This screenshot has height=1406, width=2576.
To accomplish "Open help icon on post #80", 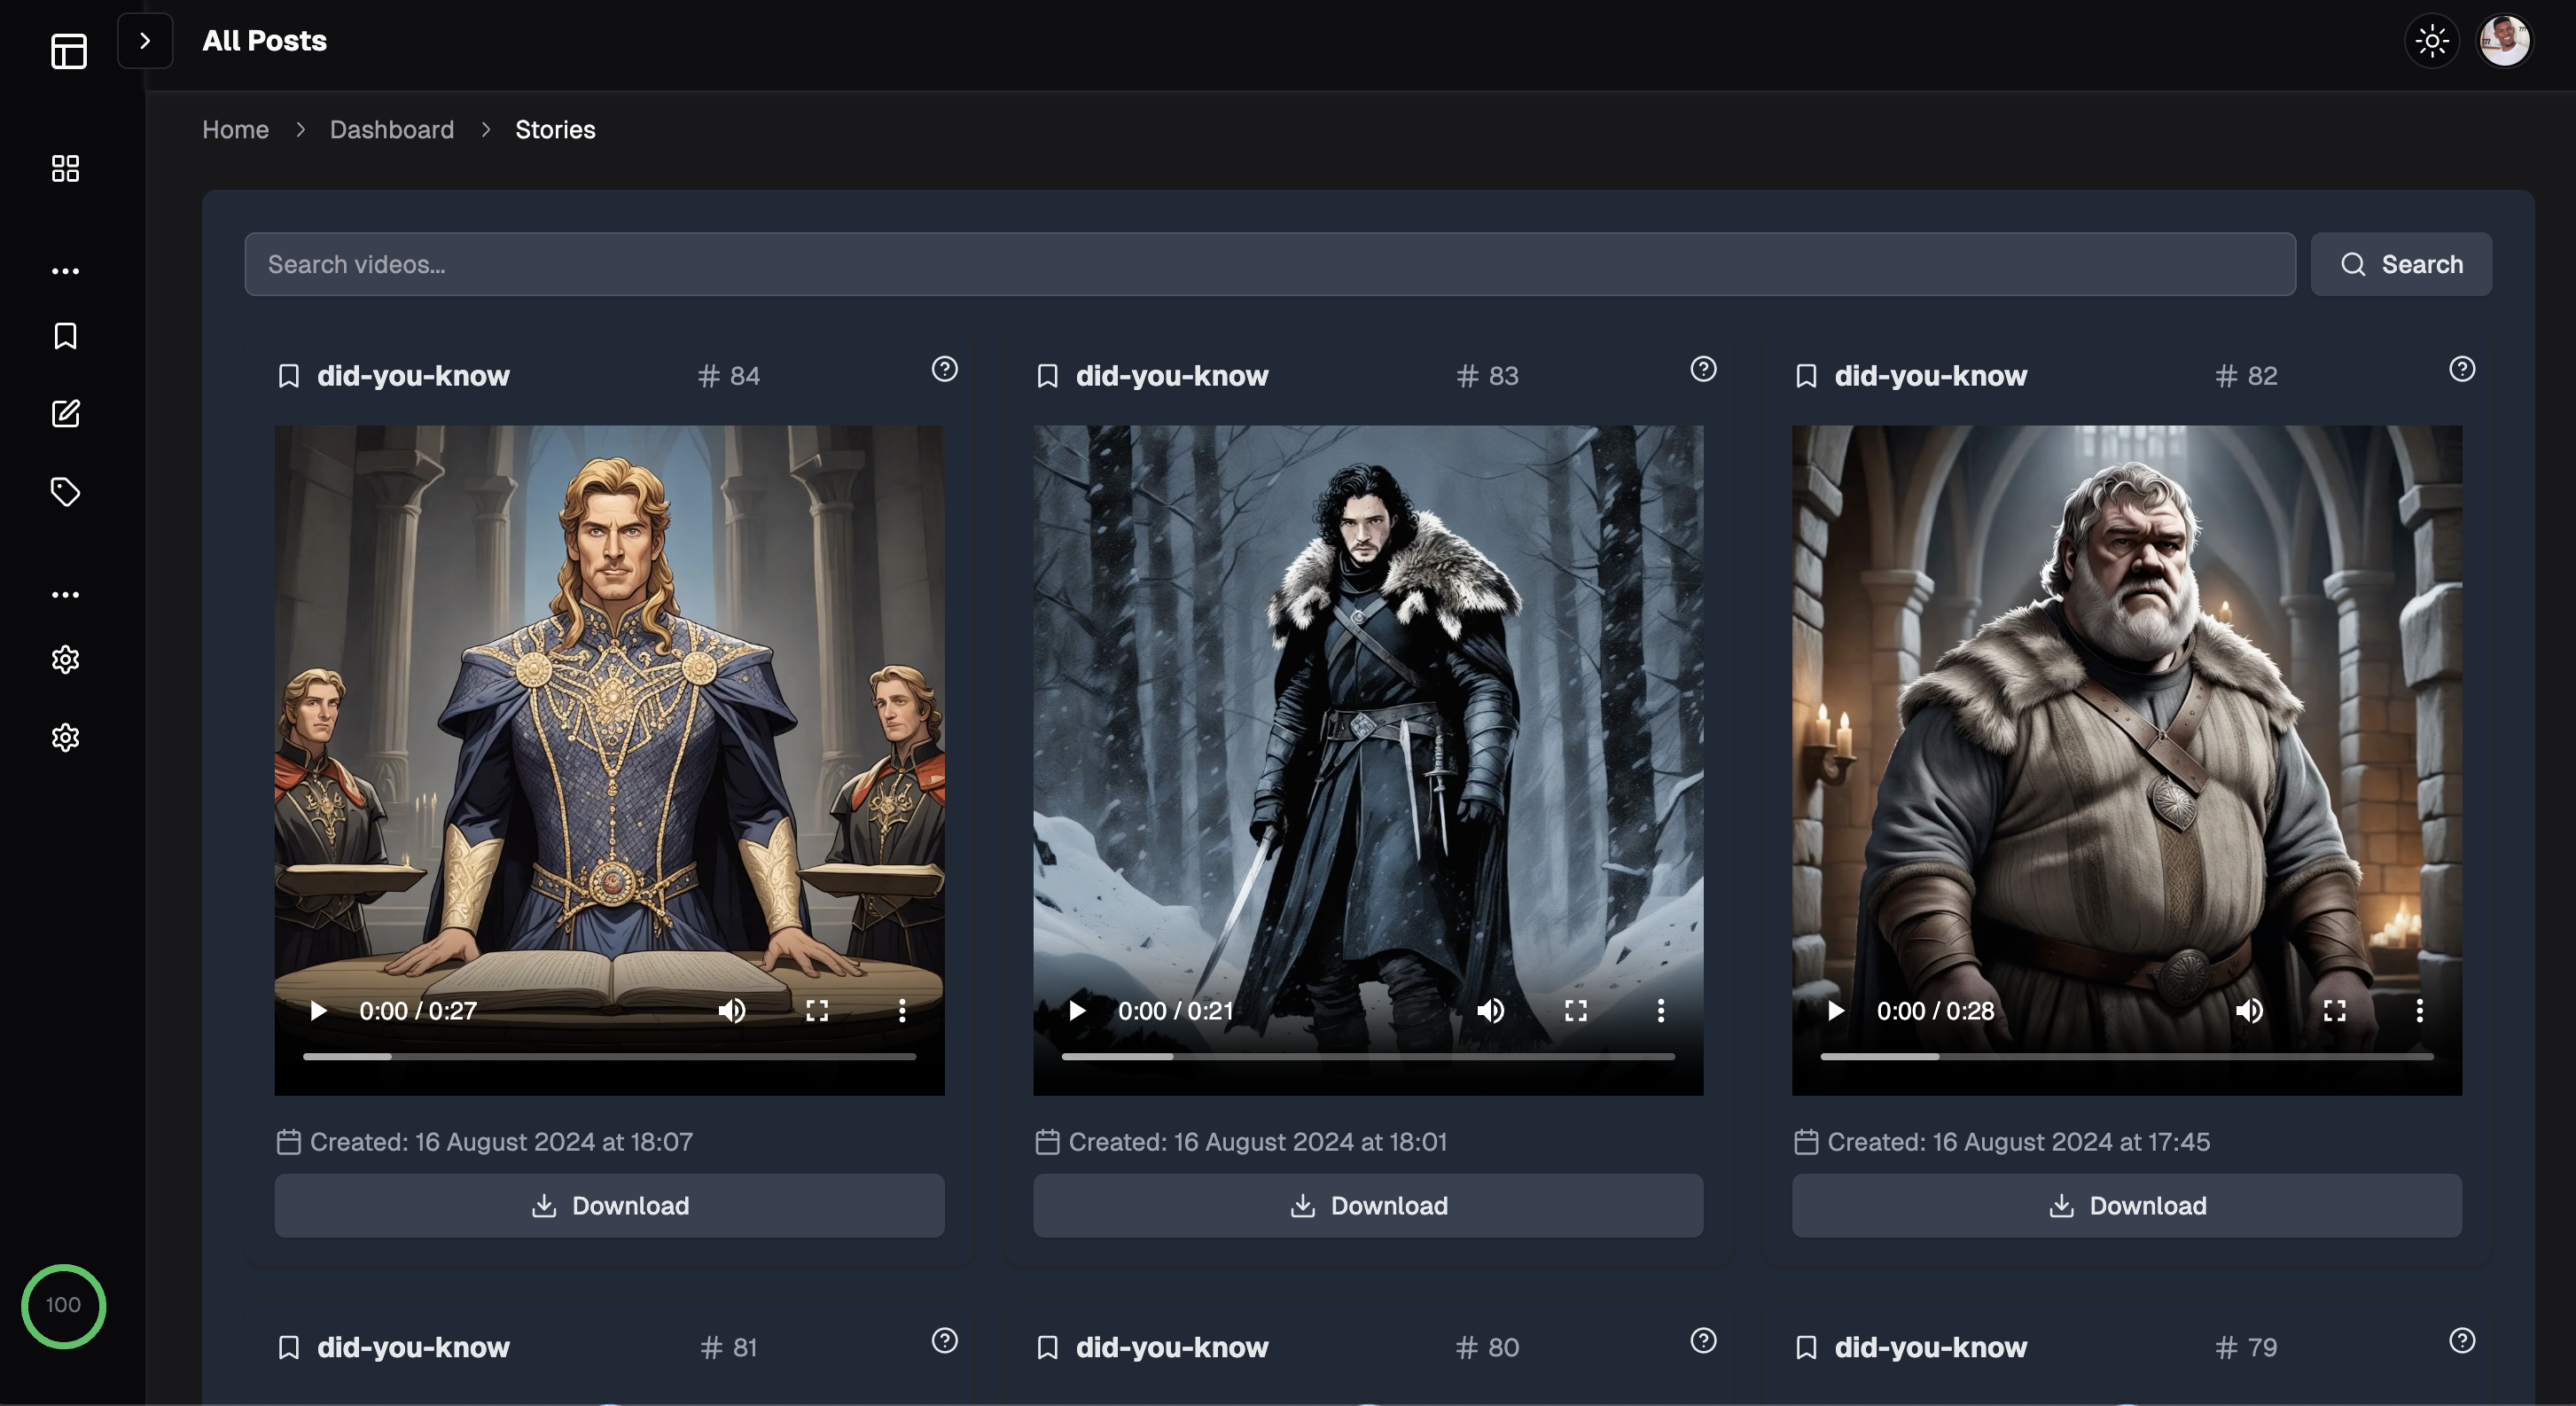I will (1703, 1340).
